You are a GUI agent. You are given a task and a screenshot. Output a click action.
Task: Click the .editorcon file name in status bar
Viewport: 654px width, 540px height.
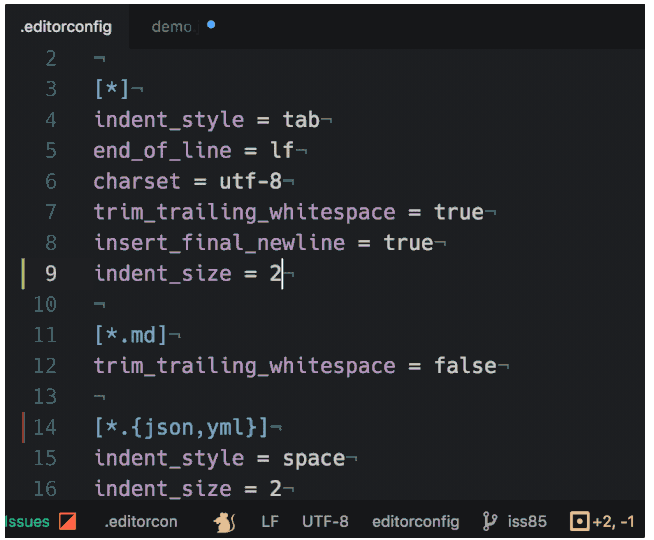pyautogui.click(x=141, y=522)
